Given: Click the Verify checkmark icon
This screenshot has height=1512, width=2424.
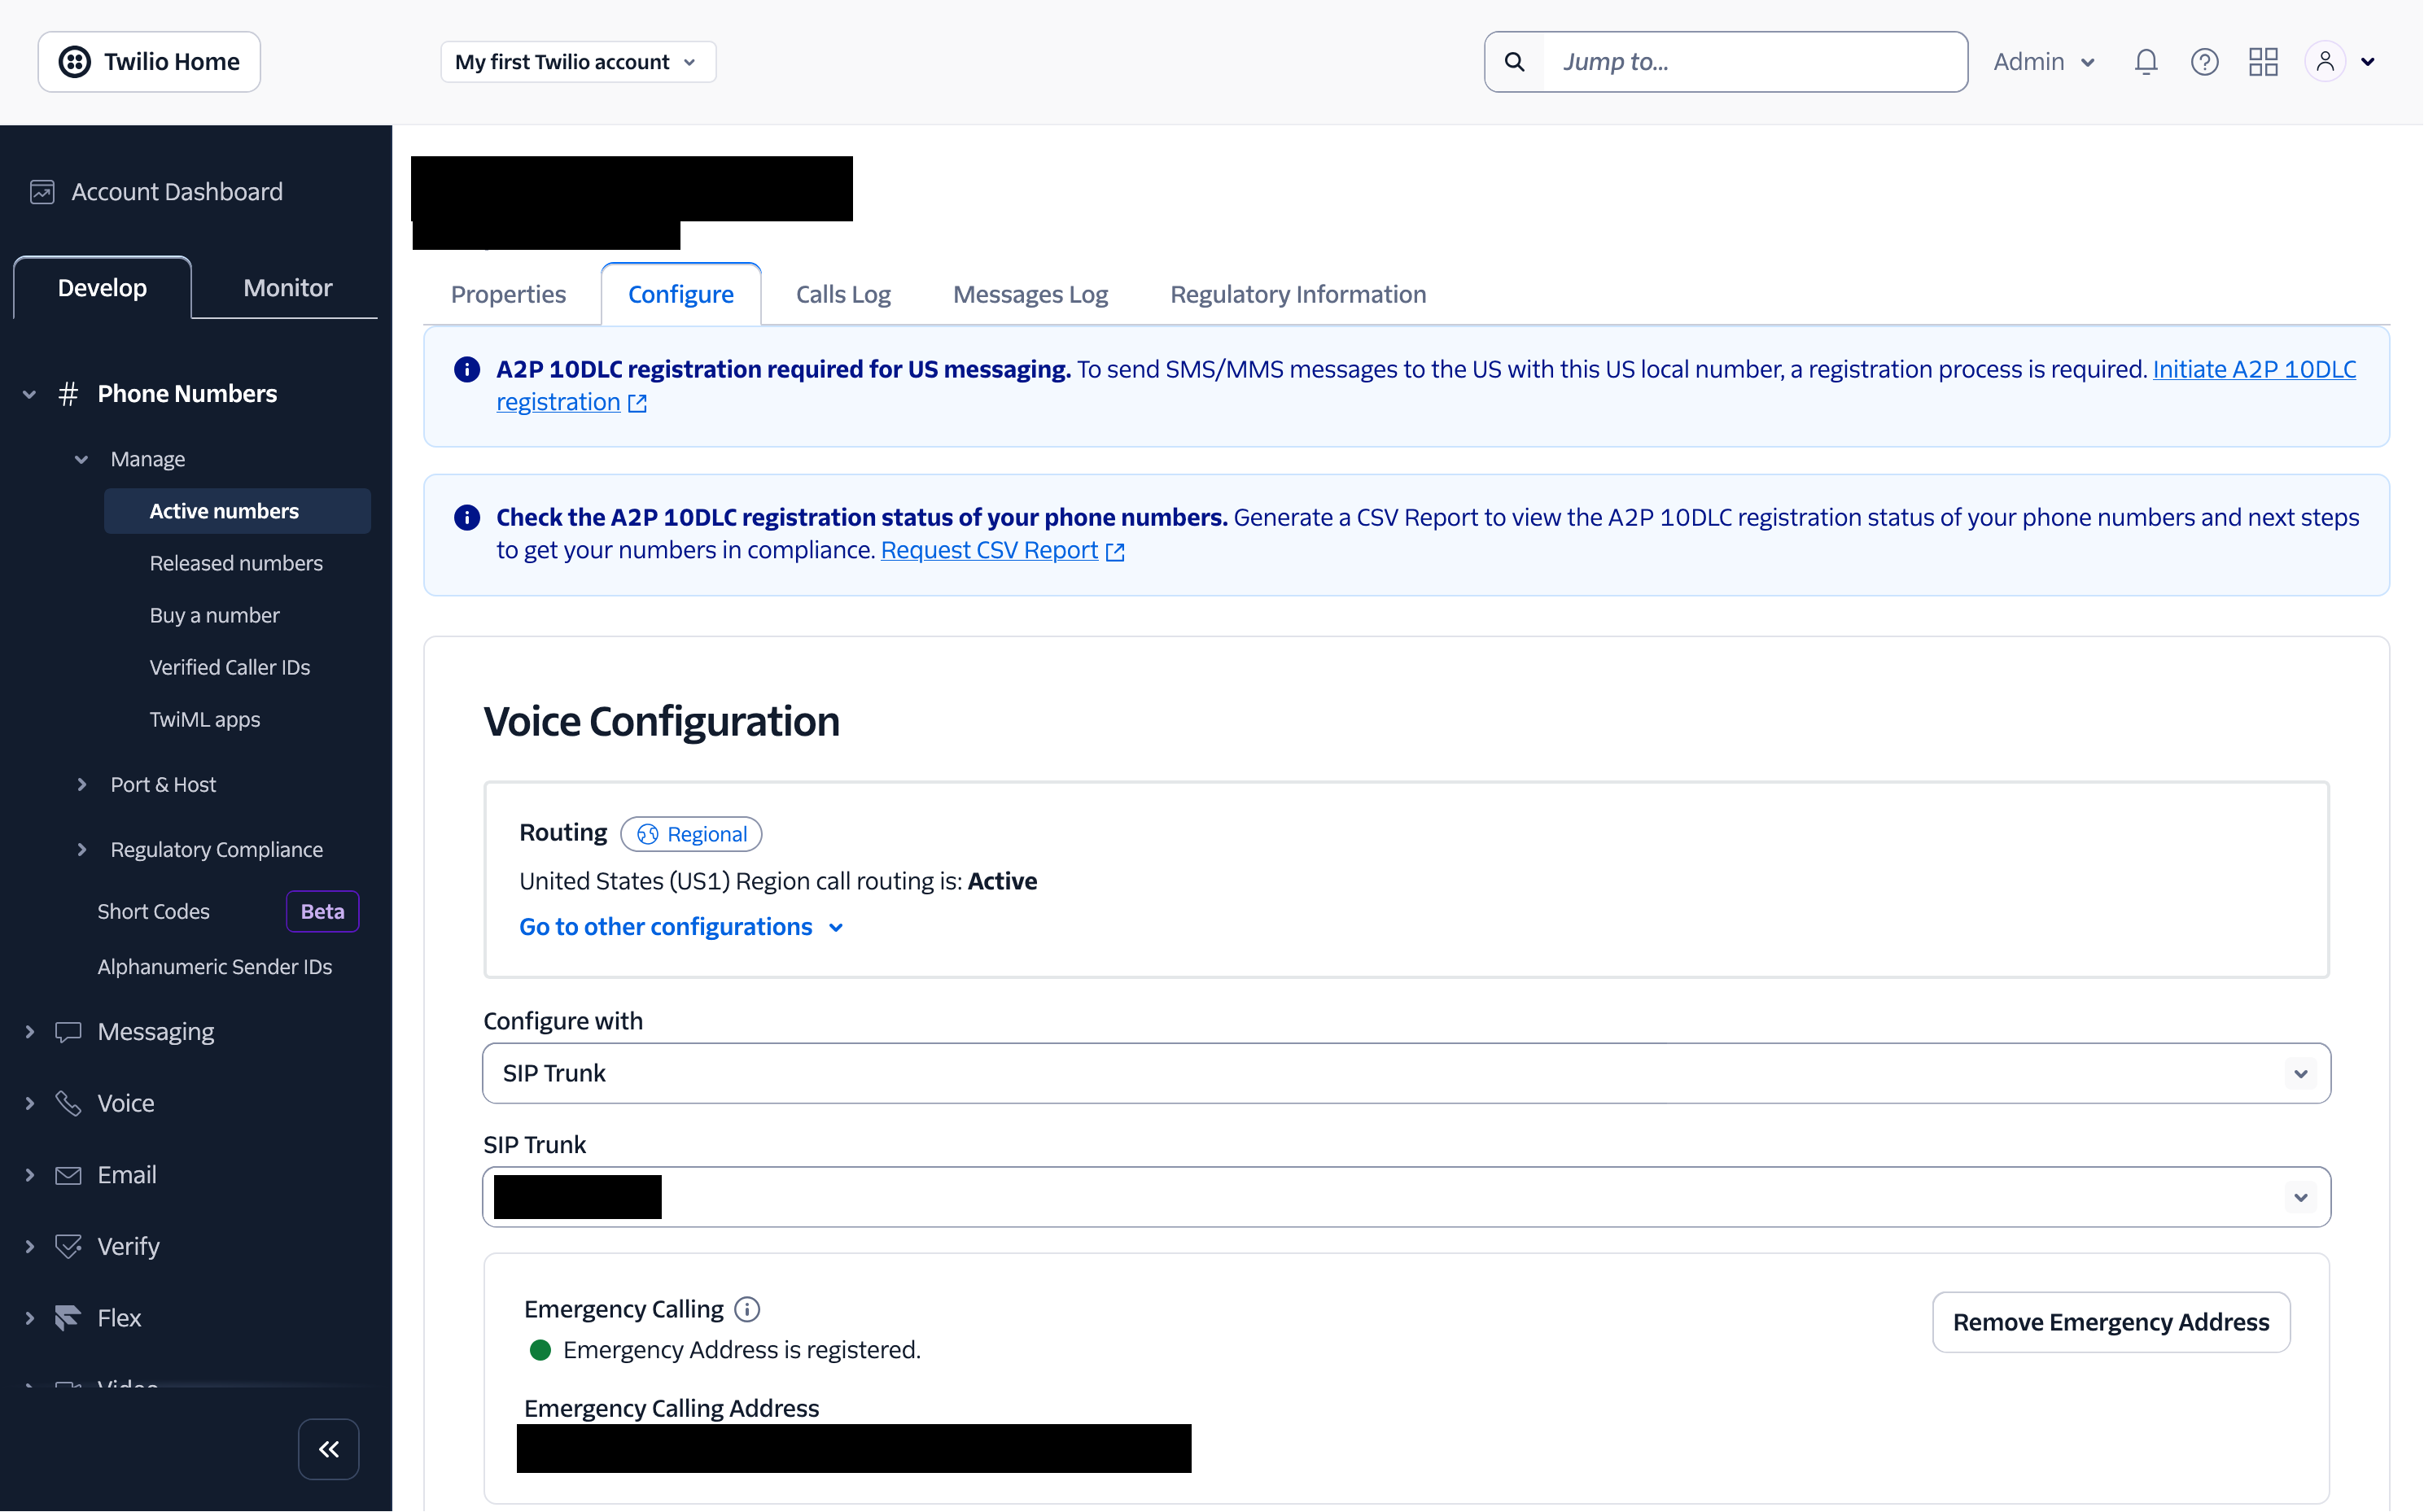Looking at the screenshot, I should coord(68,1246).
